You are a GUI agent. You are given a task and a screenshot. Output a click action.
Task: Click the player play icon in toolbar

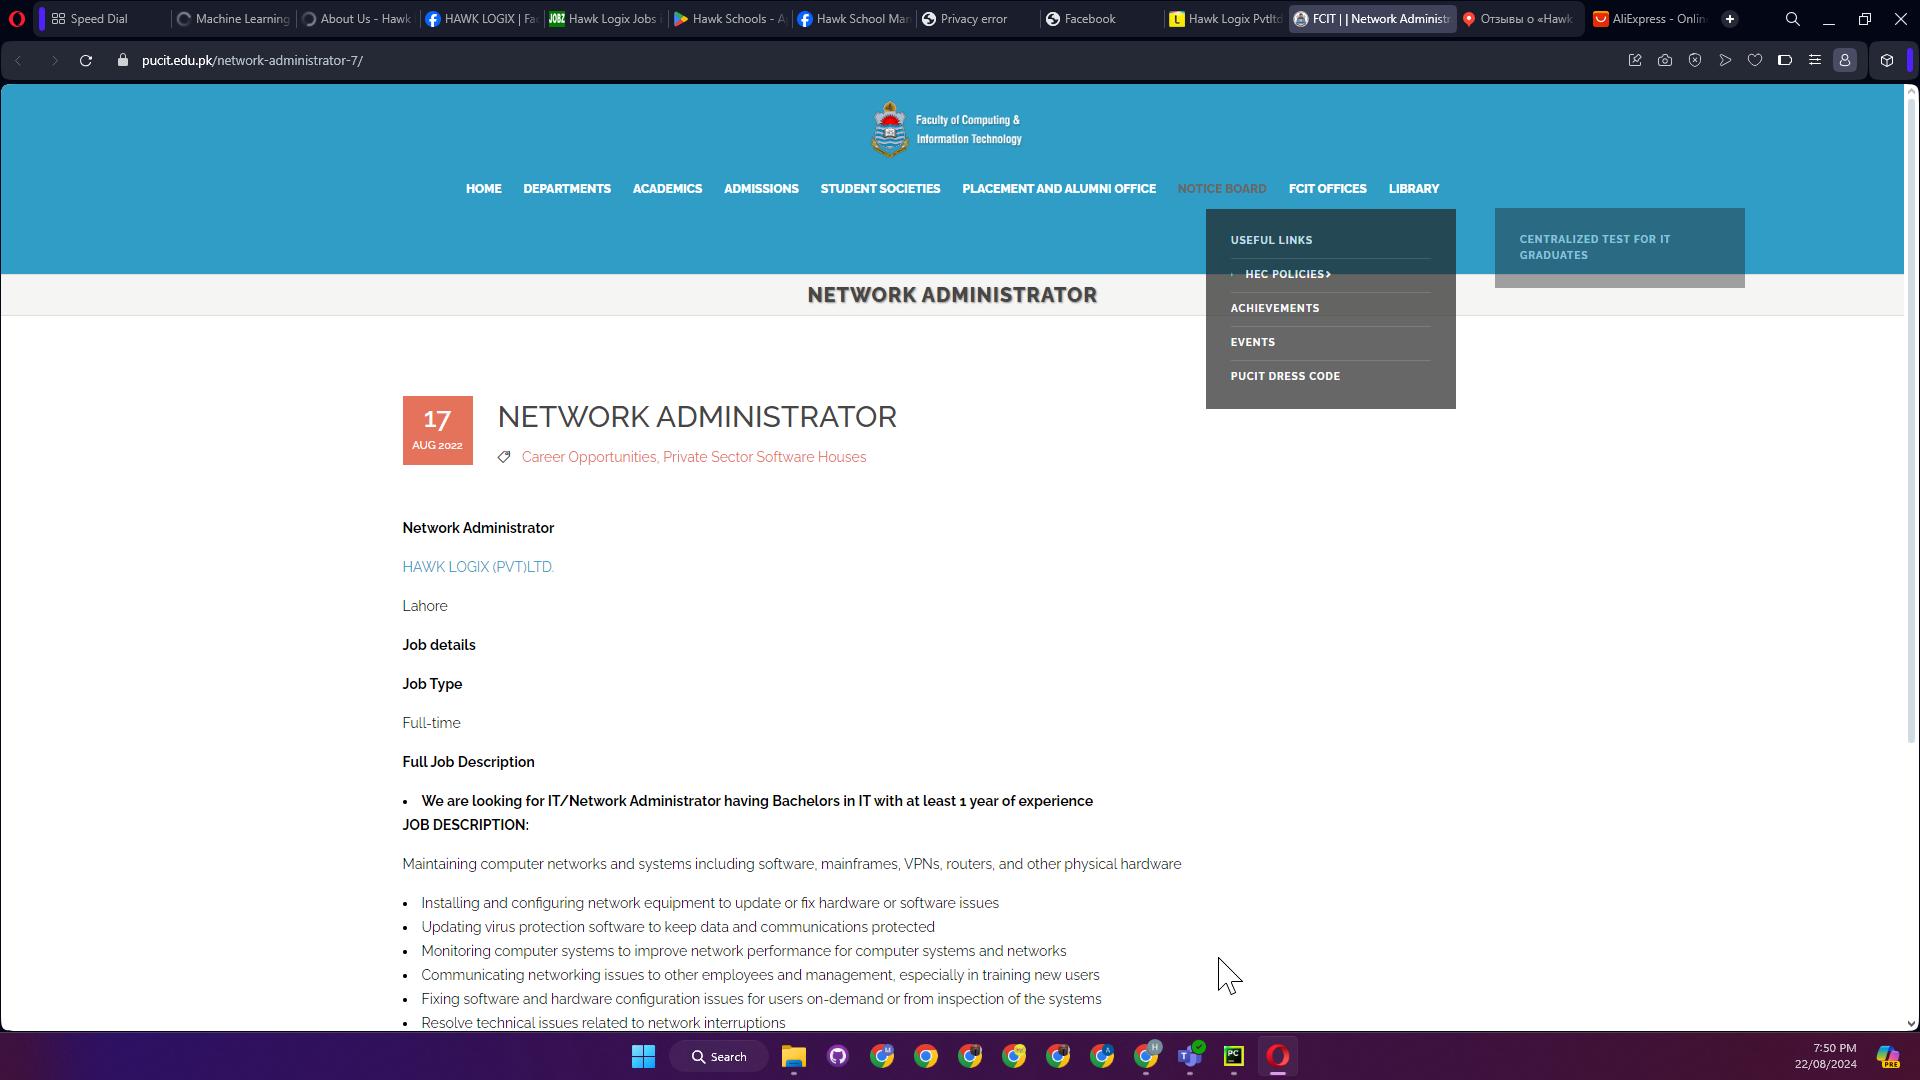click(x=1725, y=60)
